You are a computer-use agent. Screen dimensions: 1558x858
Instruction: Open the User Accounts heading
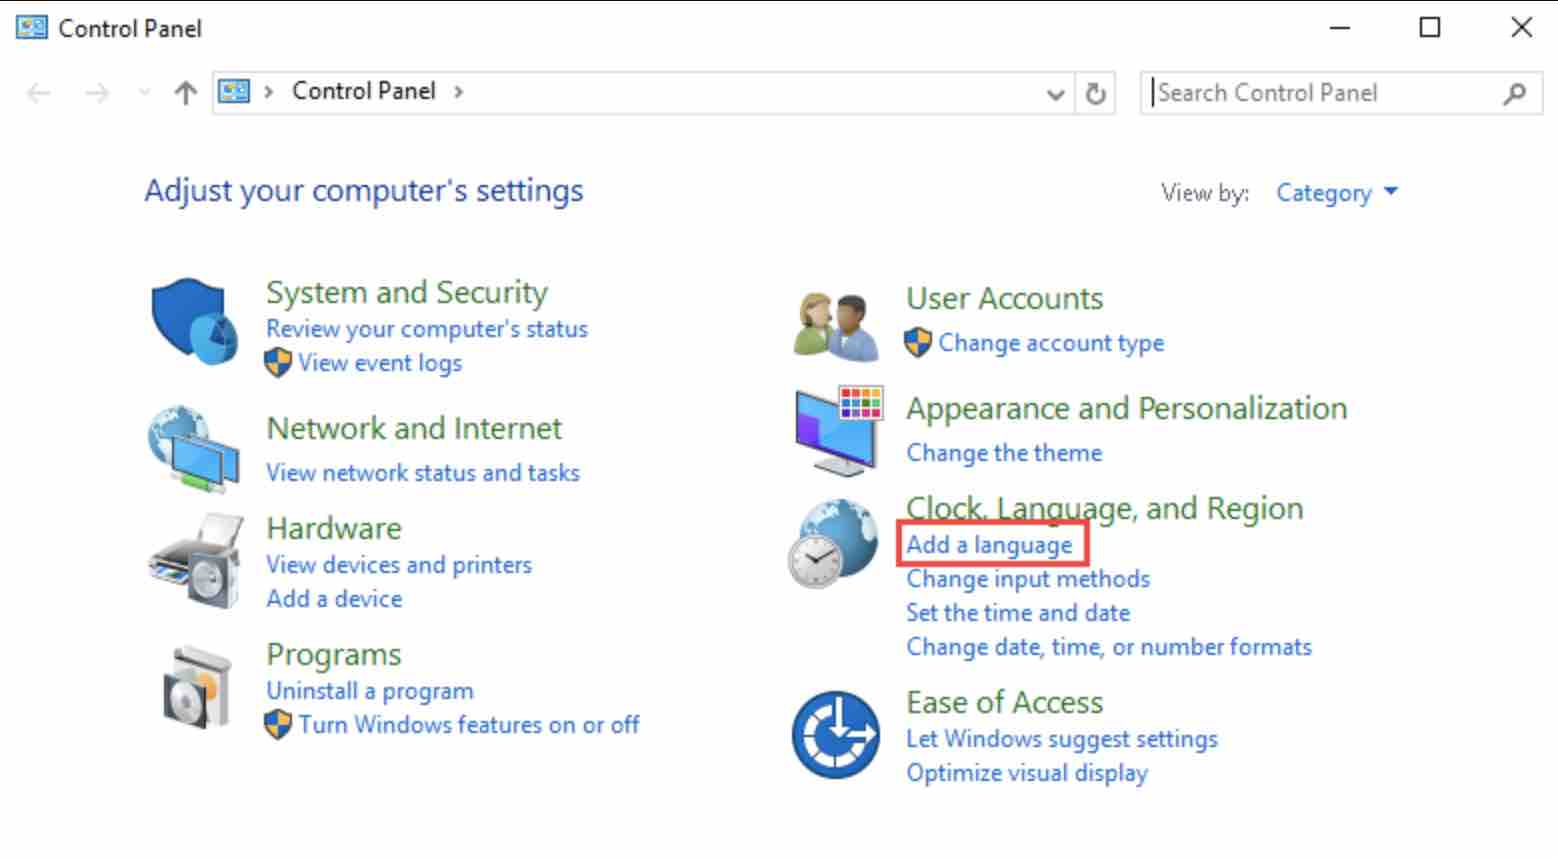[1005, 298]
